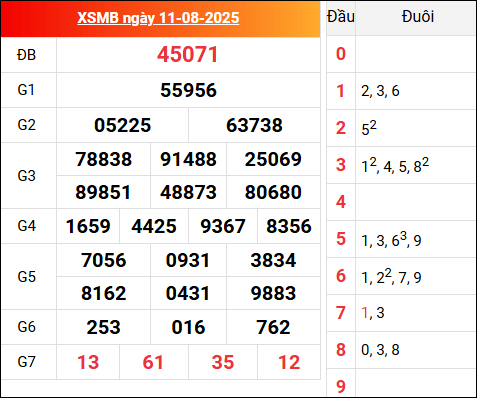Screen dimensions: 477x398
Task: Click G4 number 9367
Action: point(223,226)
